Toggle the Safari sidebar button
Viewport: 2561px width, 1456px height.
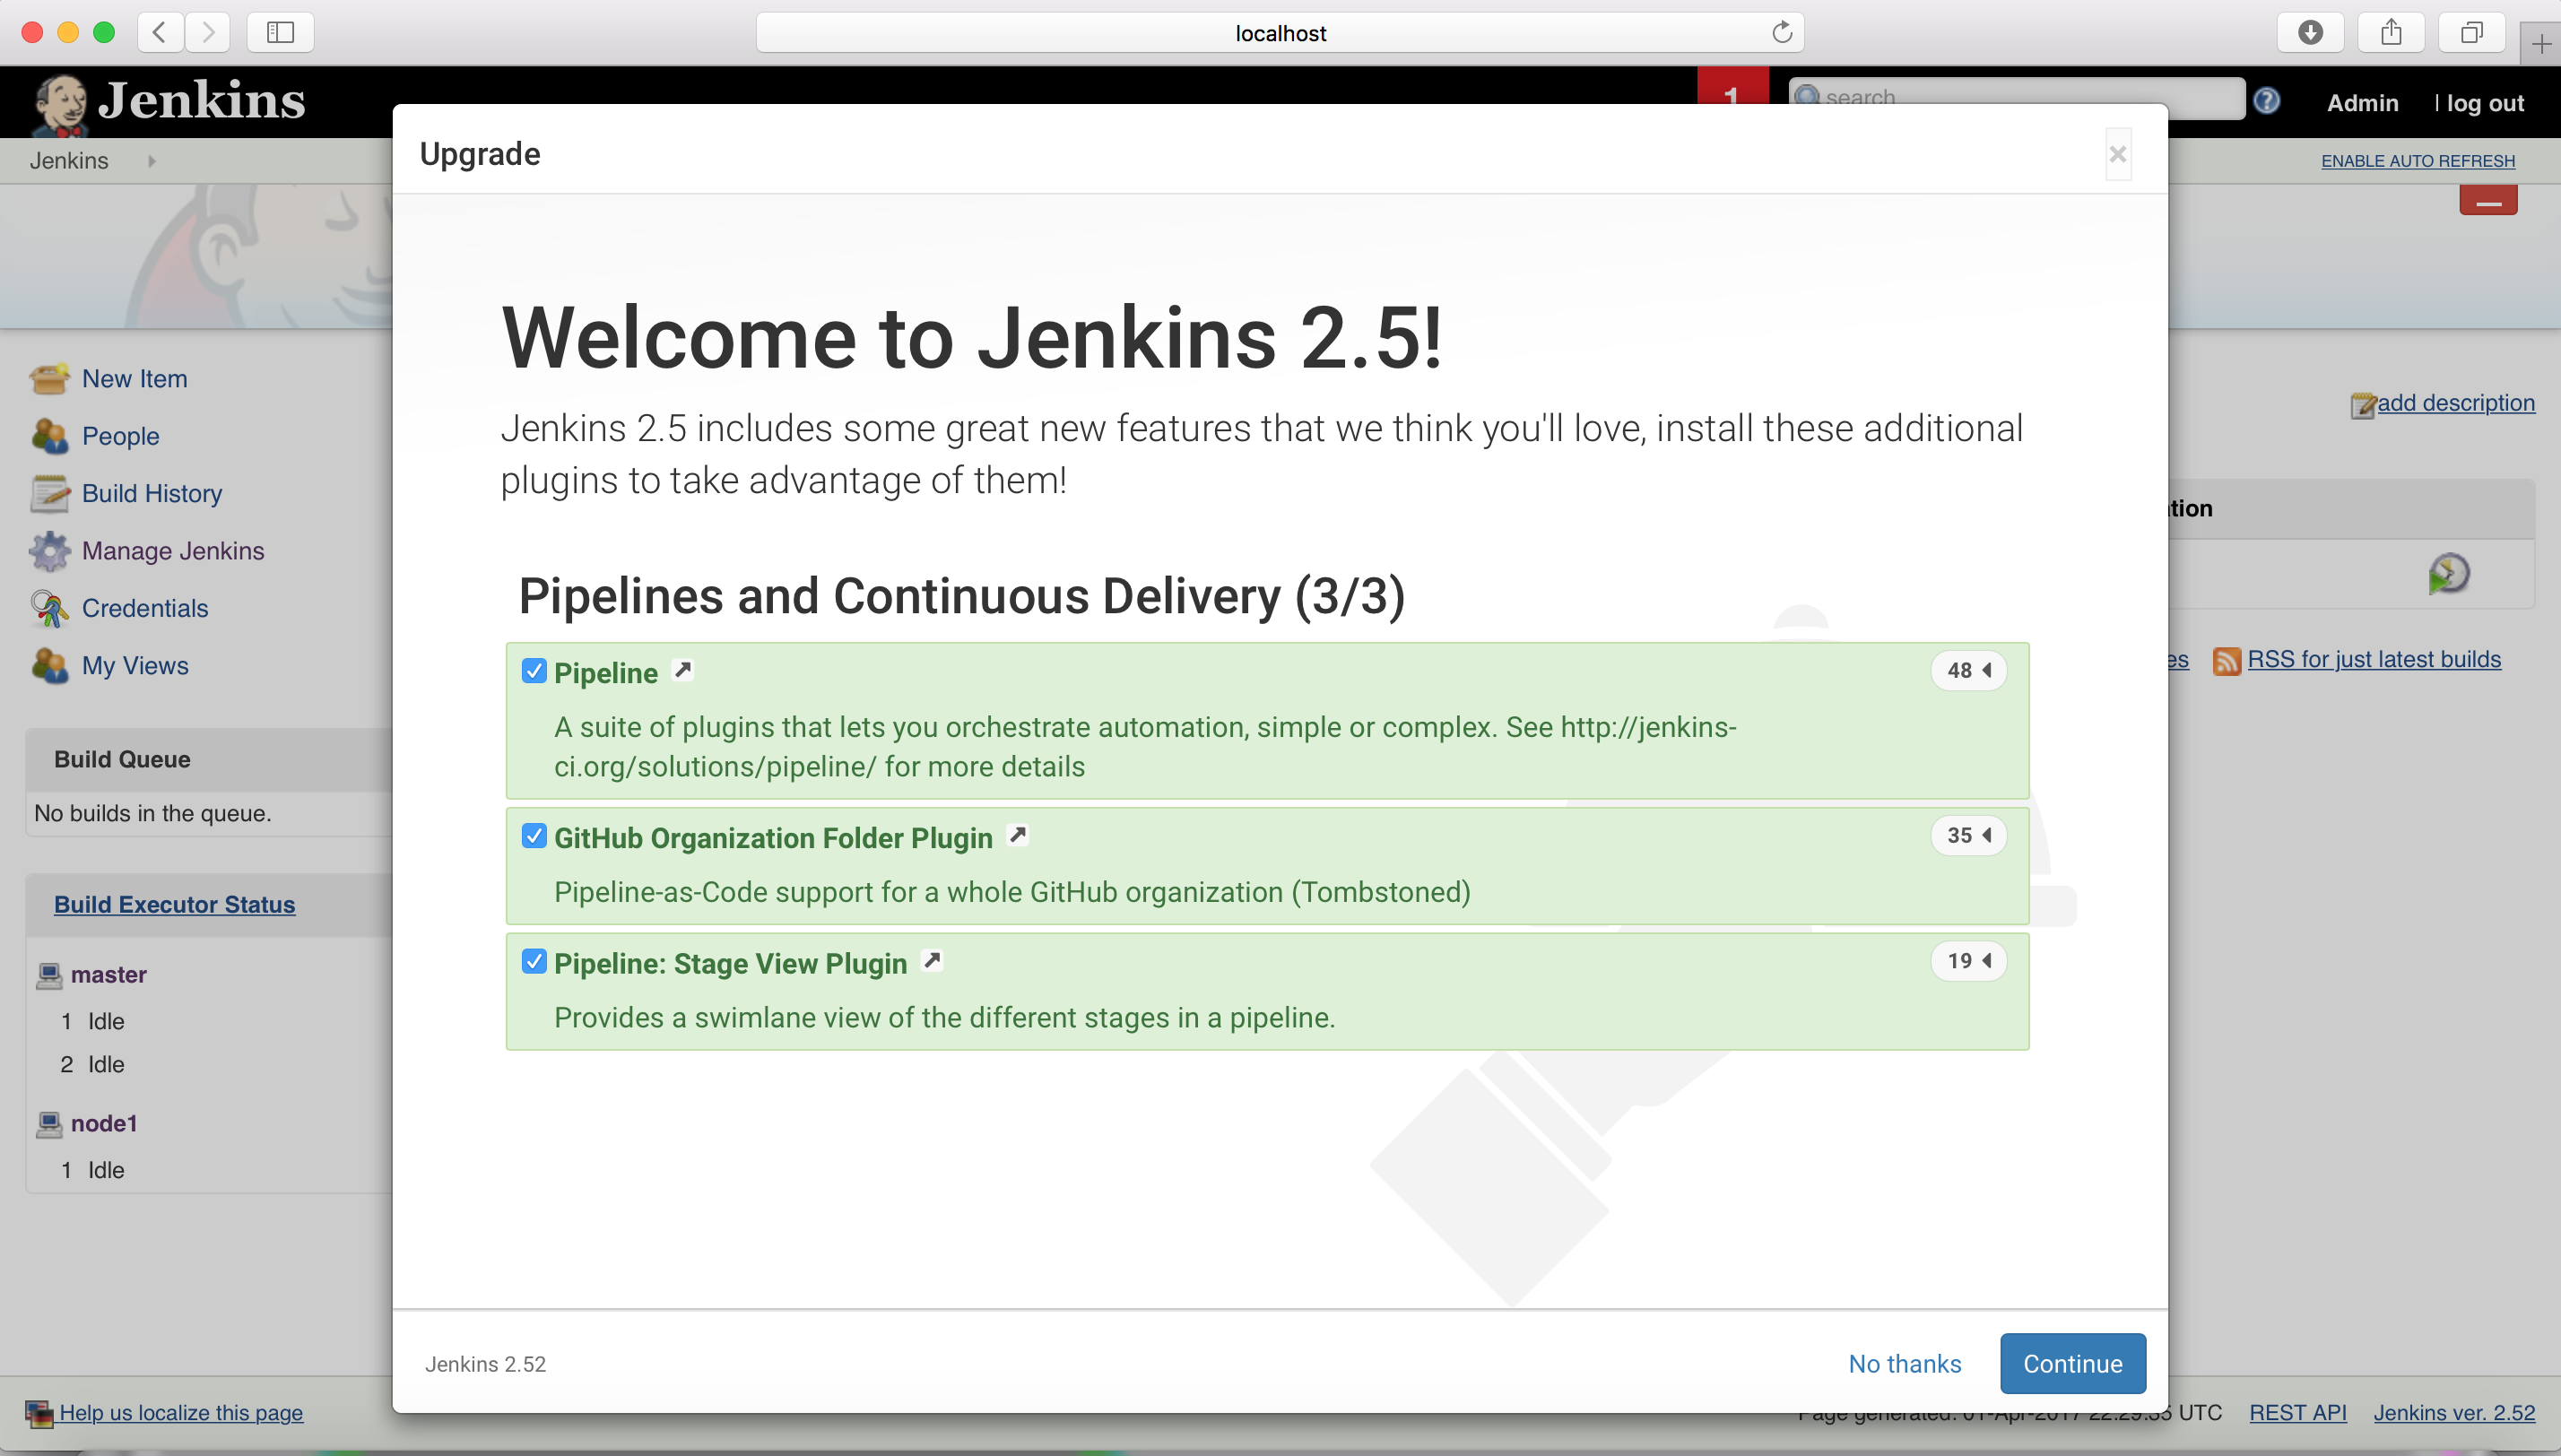pos(280,32)
